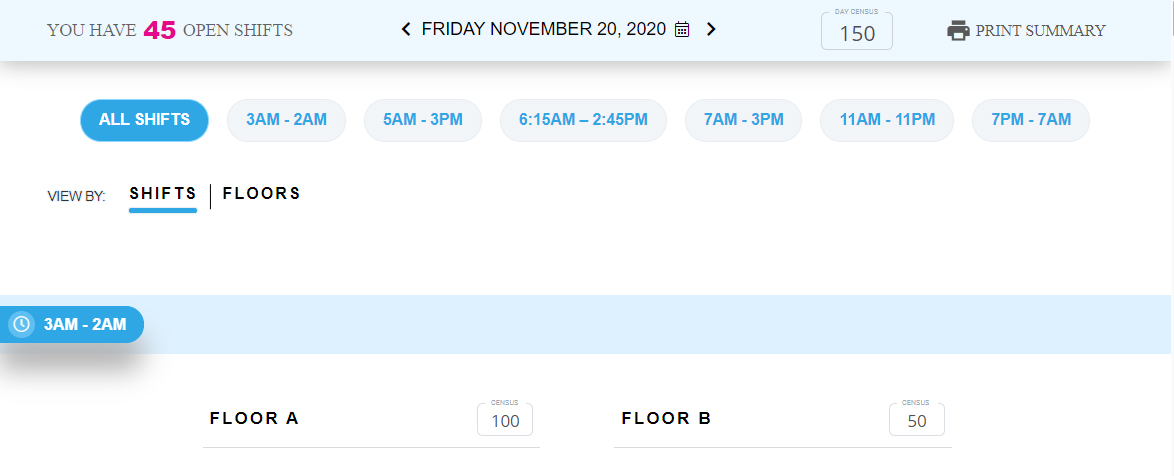Switch view to SHIFTS tab
1174x476 pixels.
tap(163, 194)
